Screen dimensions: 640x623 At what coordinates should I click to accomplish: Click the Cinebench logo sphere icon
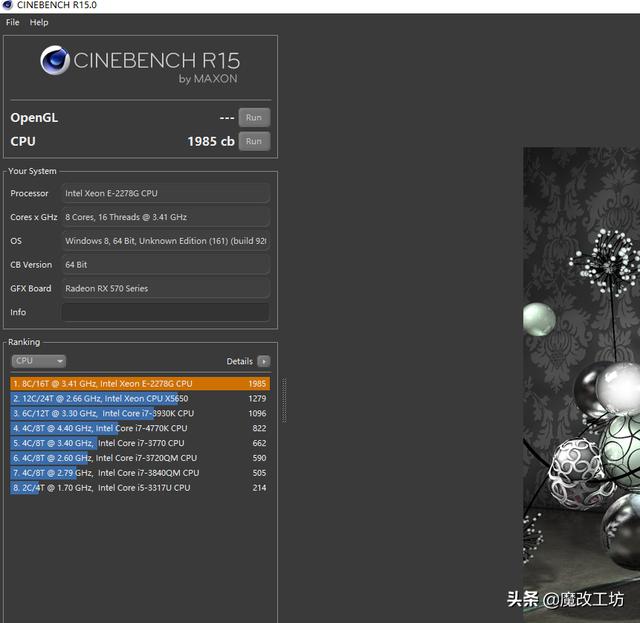55,60
